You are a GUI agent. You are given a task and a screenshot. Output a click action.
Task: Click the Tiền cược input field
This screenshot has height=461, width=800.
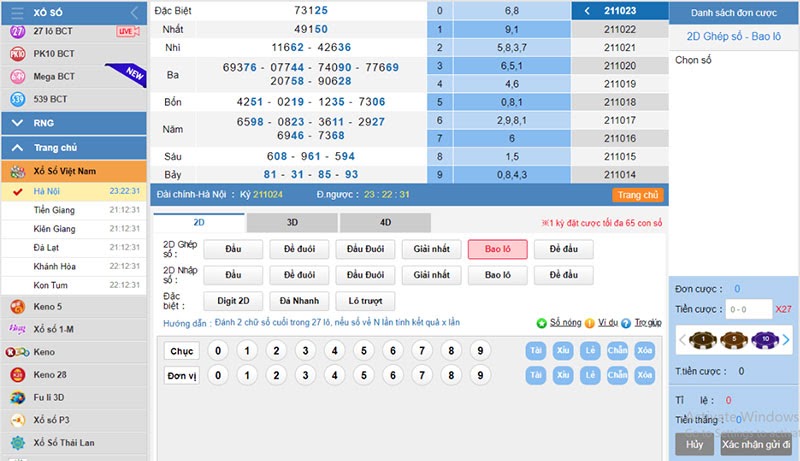[747, 310]
